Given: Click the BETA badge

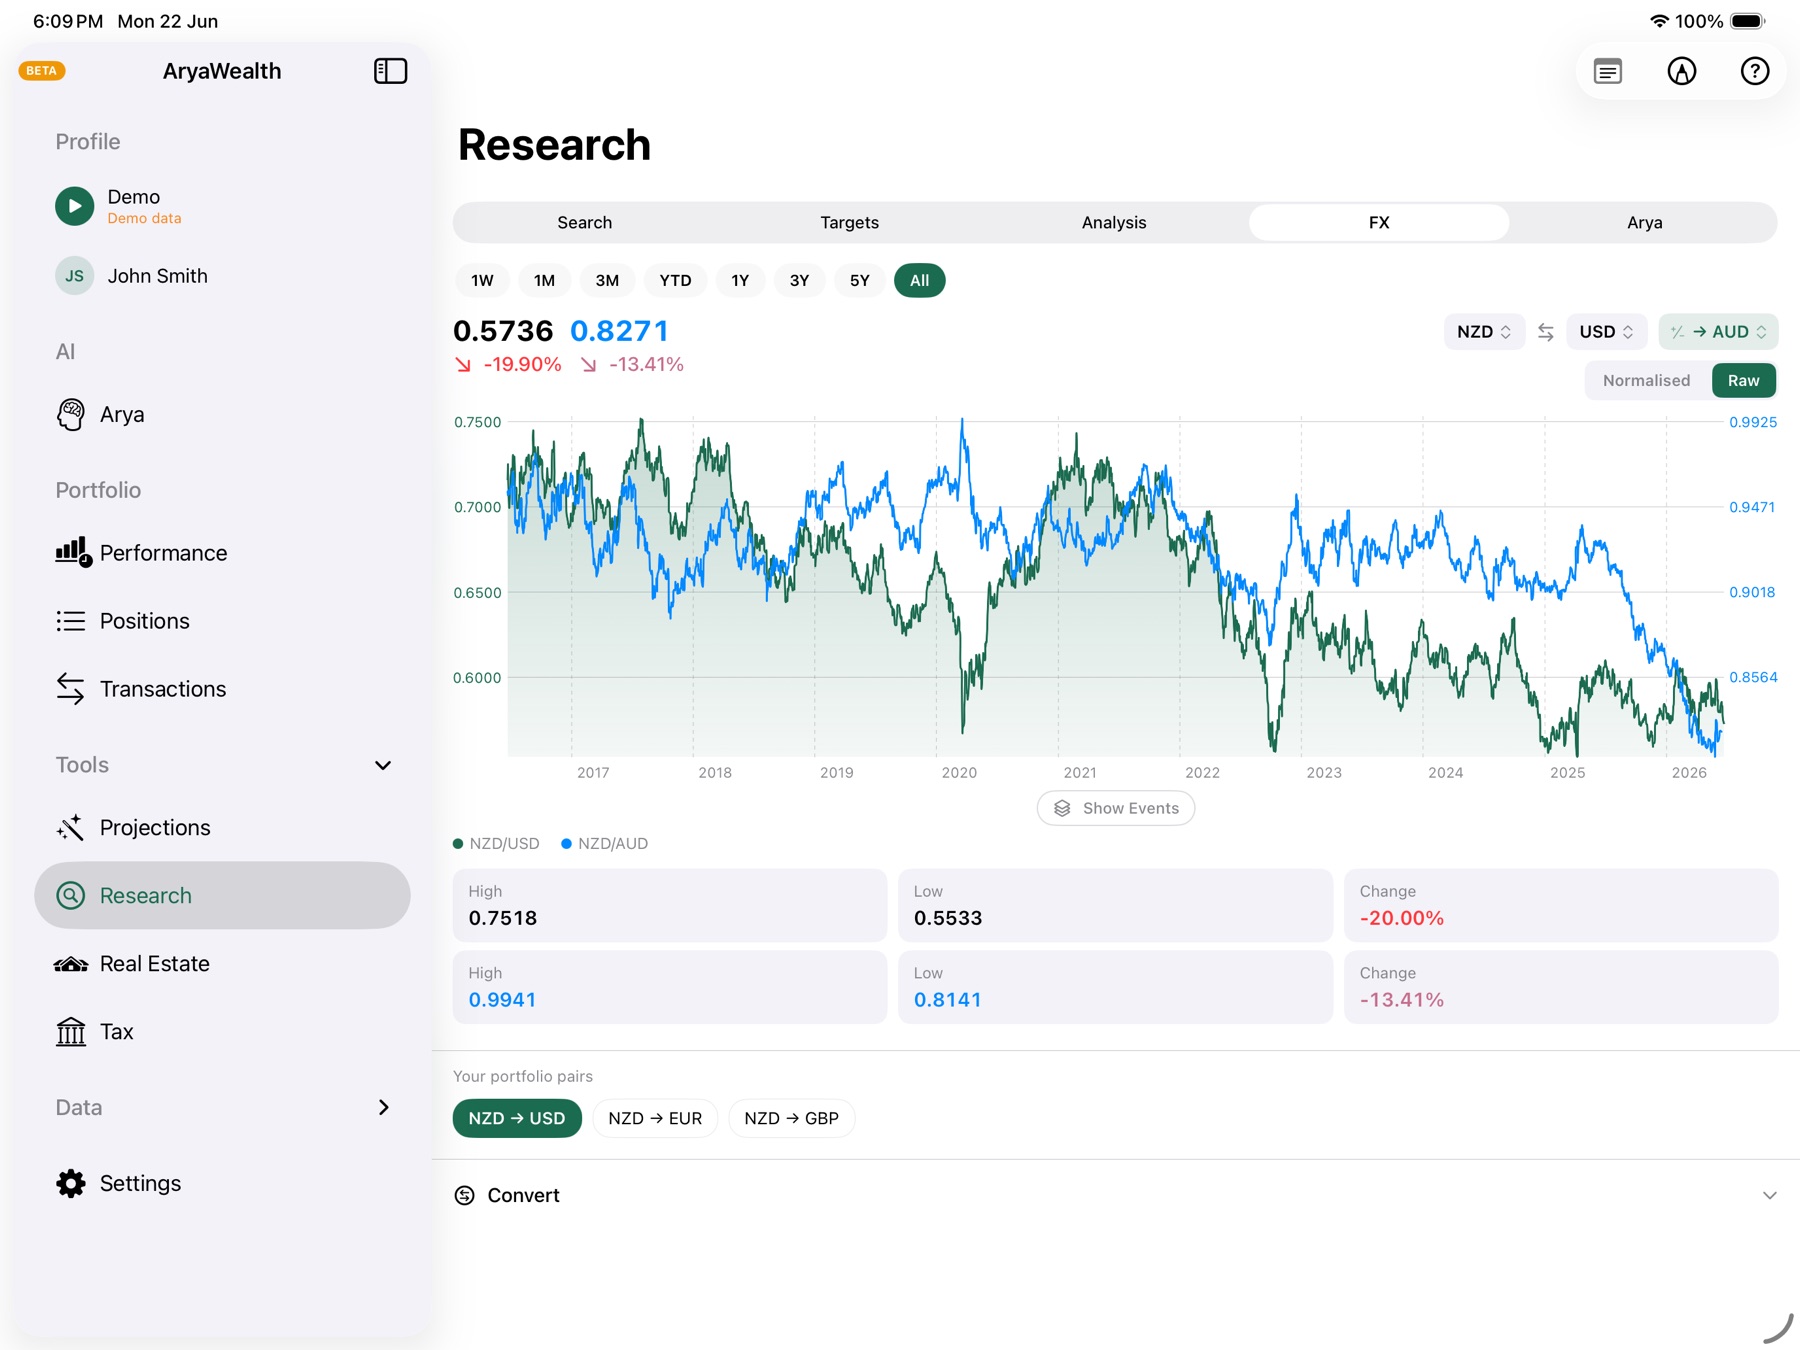Looking at the screenshot, I should 42,71.
